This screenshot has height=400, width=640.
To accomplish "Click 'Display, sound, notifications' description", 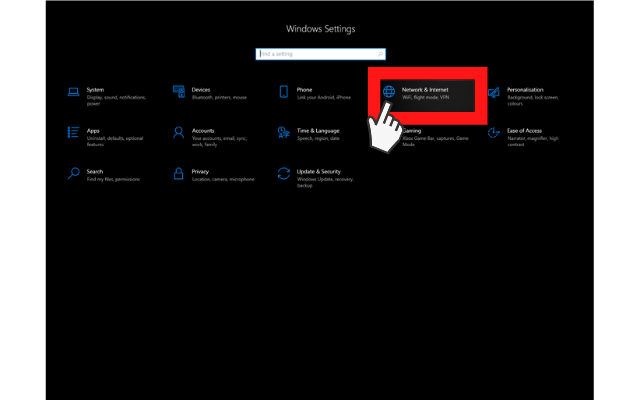I will (116, 98).
